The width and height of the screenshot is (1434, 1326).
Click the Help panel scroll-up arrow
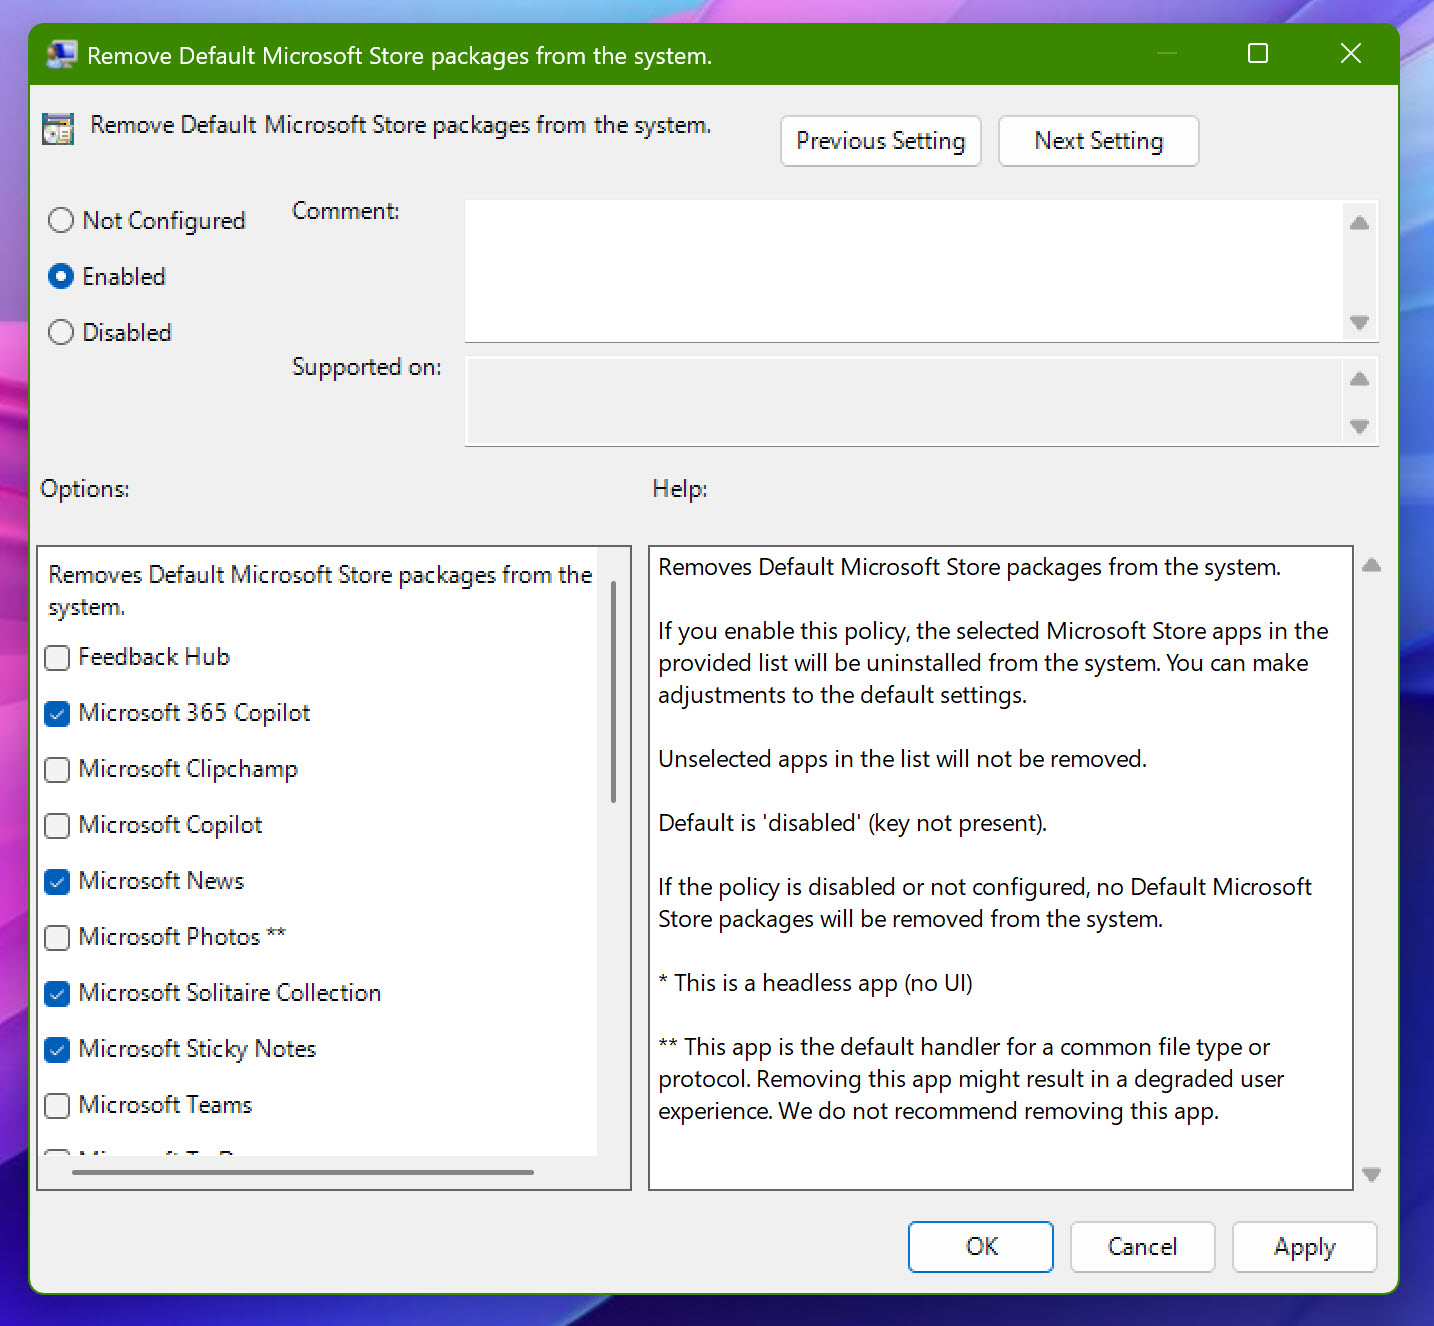point(1371,565)
